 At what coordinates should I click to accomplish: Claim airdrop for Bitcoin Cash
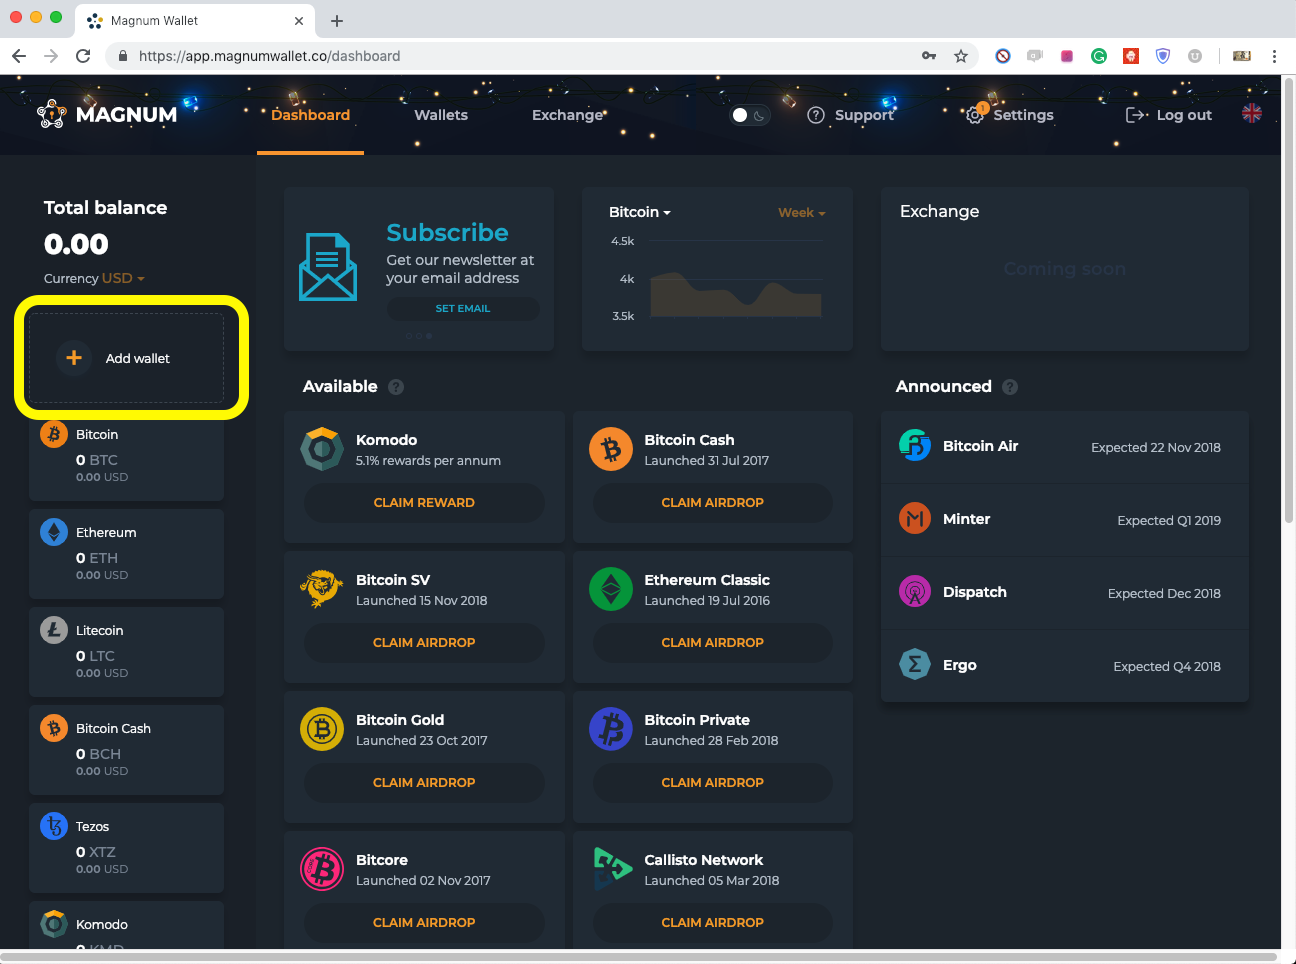(x=712, y=502)
